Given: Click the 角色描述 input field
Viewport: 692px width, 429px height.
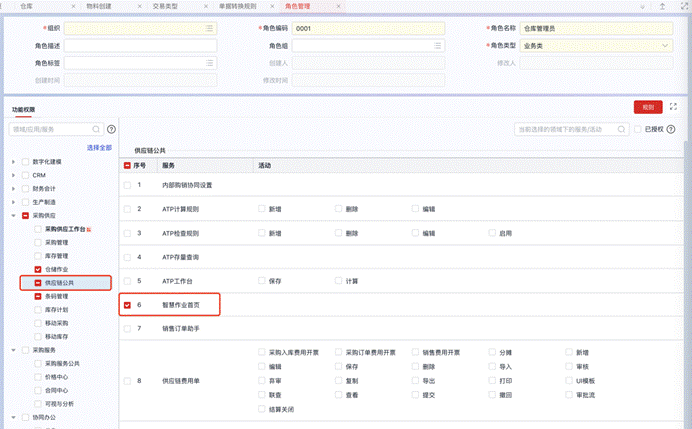Looking at the screenshot, I should pyautogui.click(x=141, y=46).
